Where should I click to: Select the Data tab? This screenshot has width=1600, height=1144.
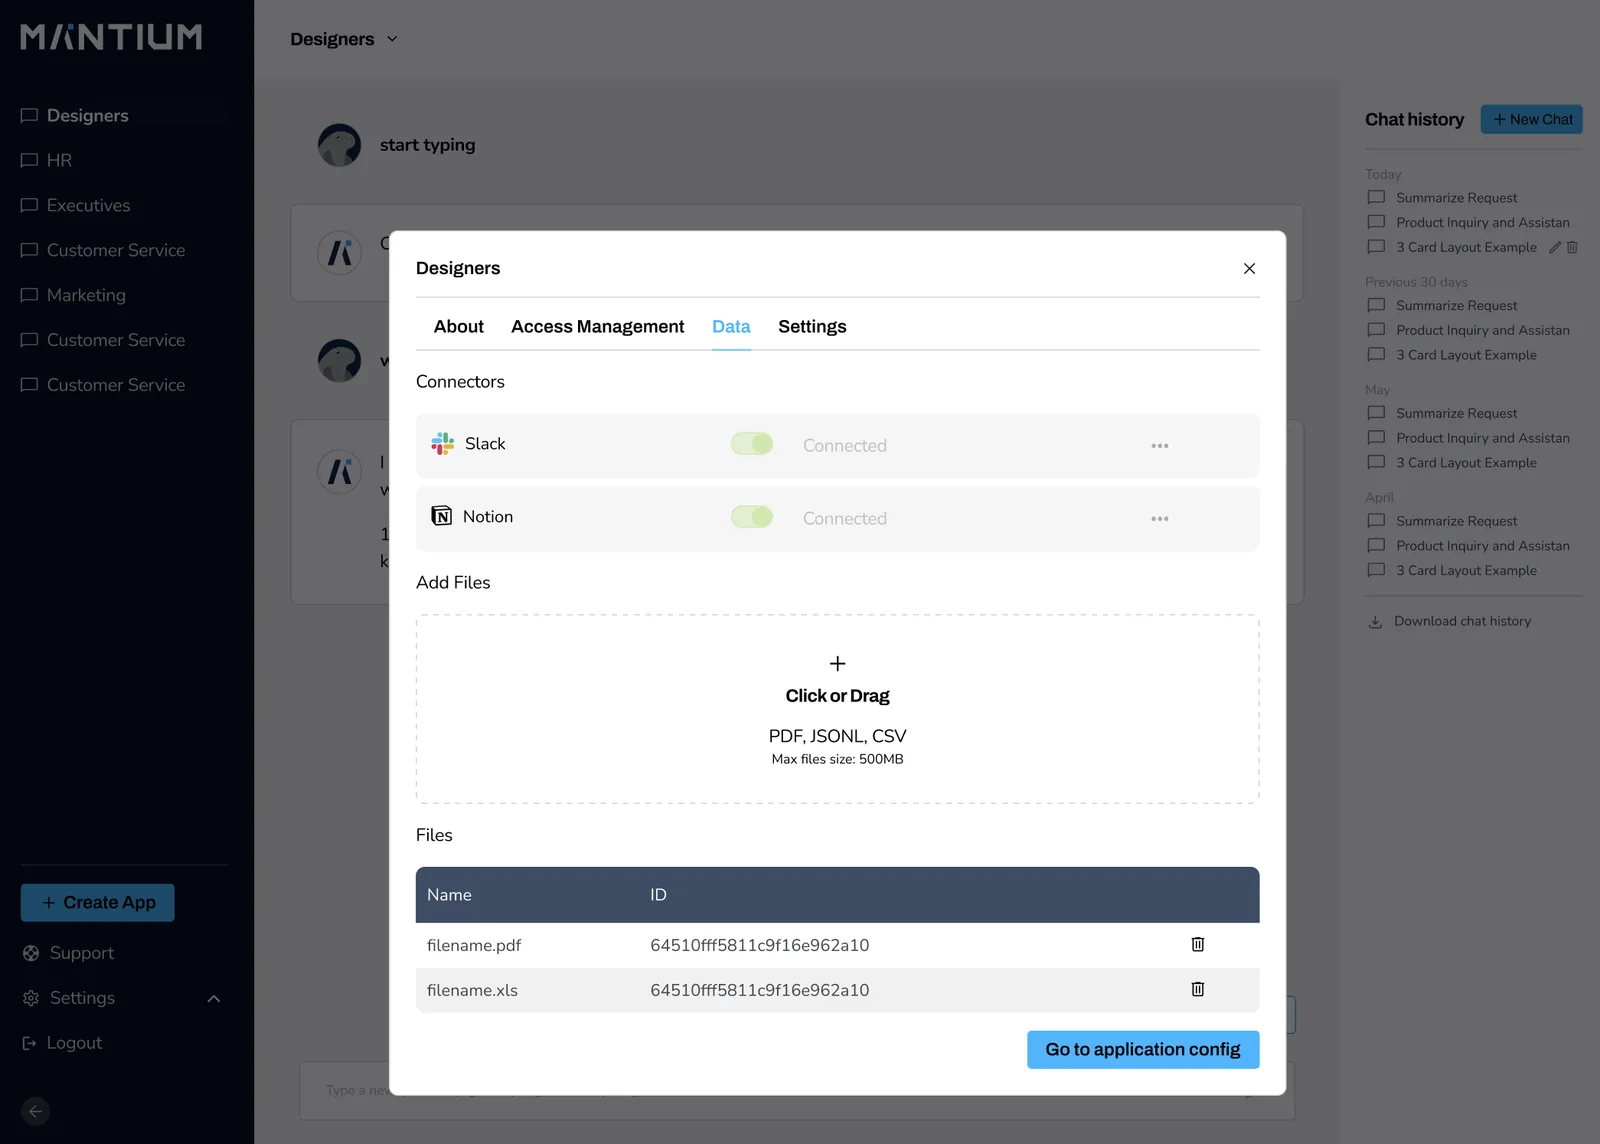tap(731, 327)
